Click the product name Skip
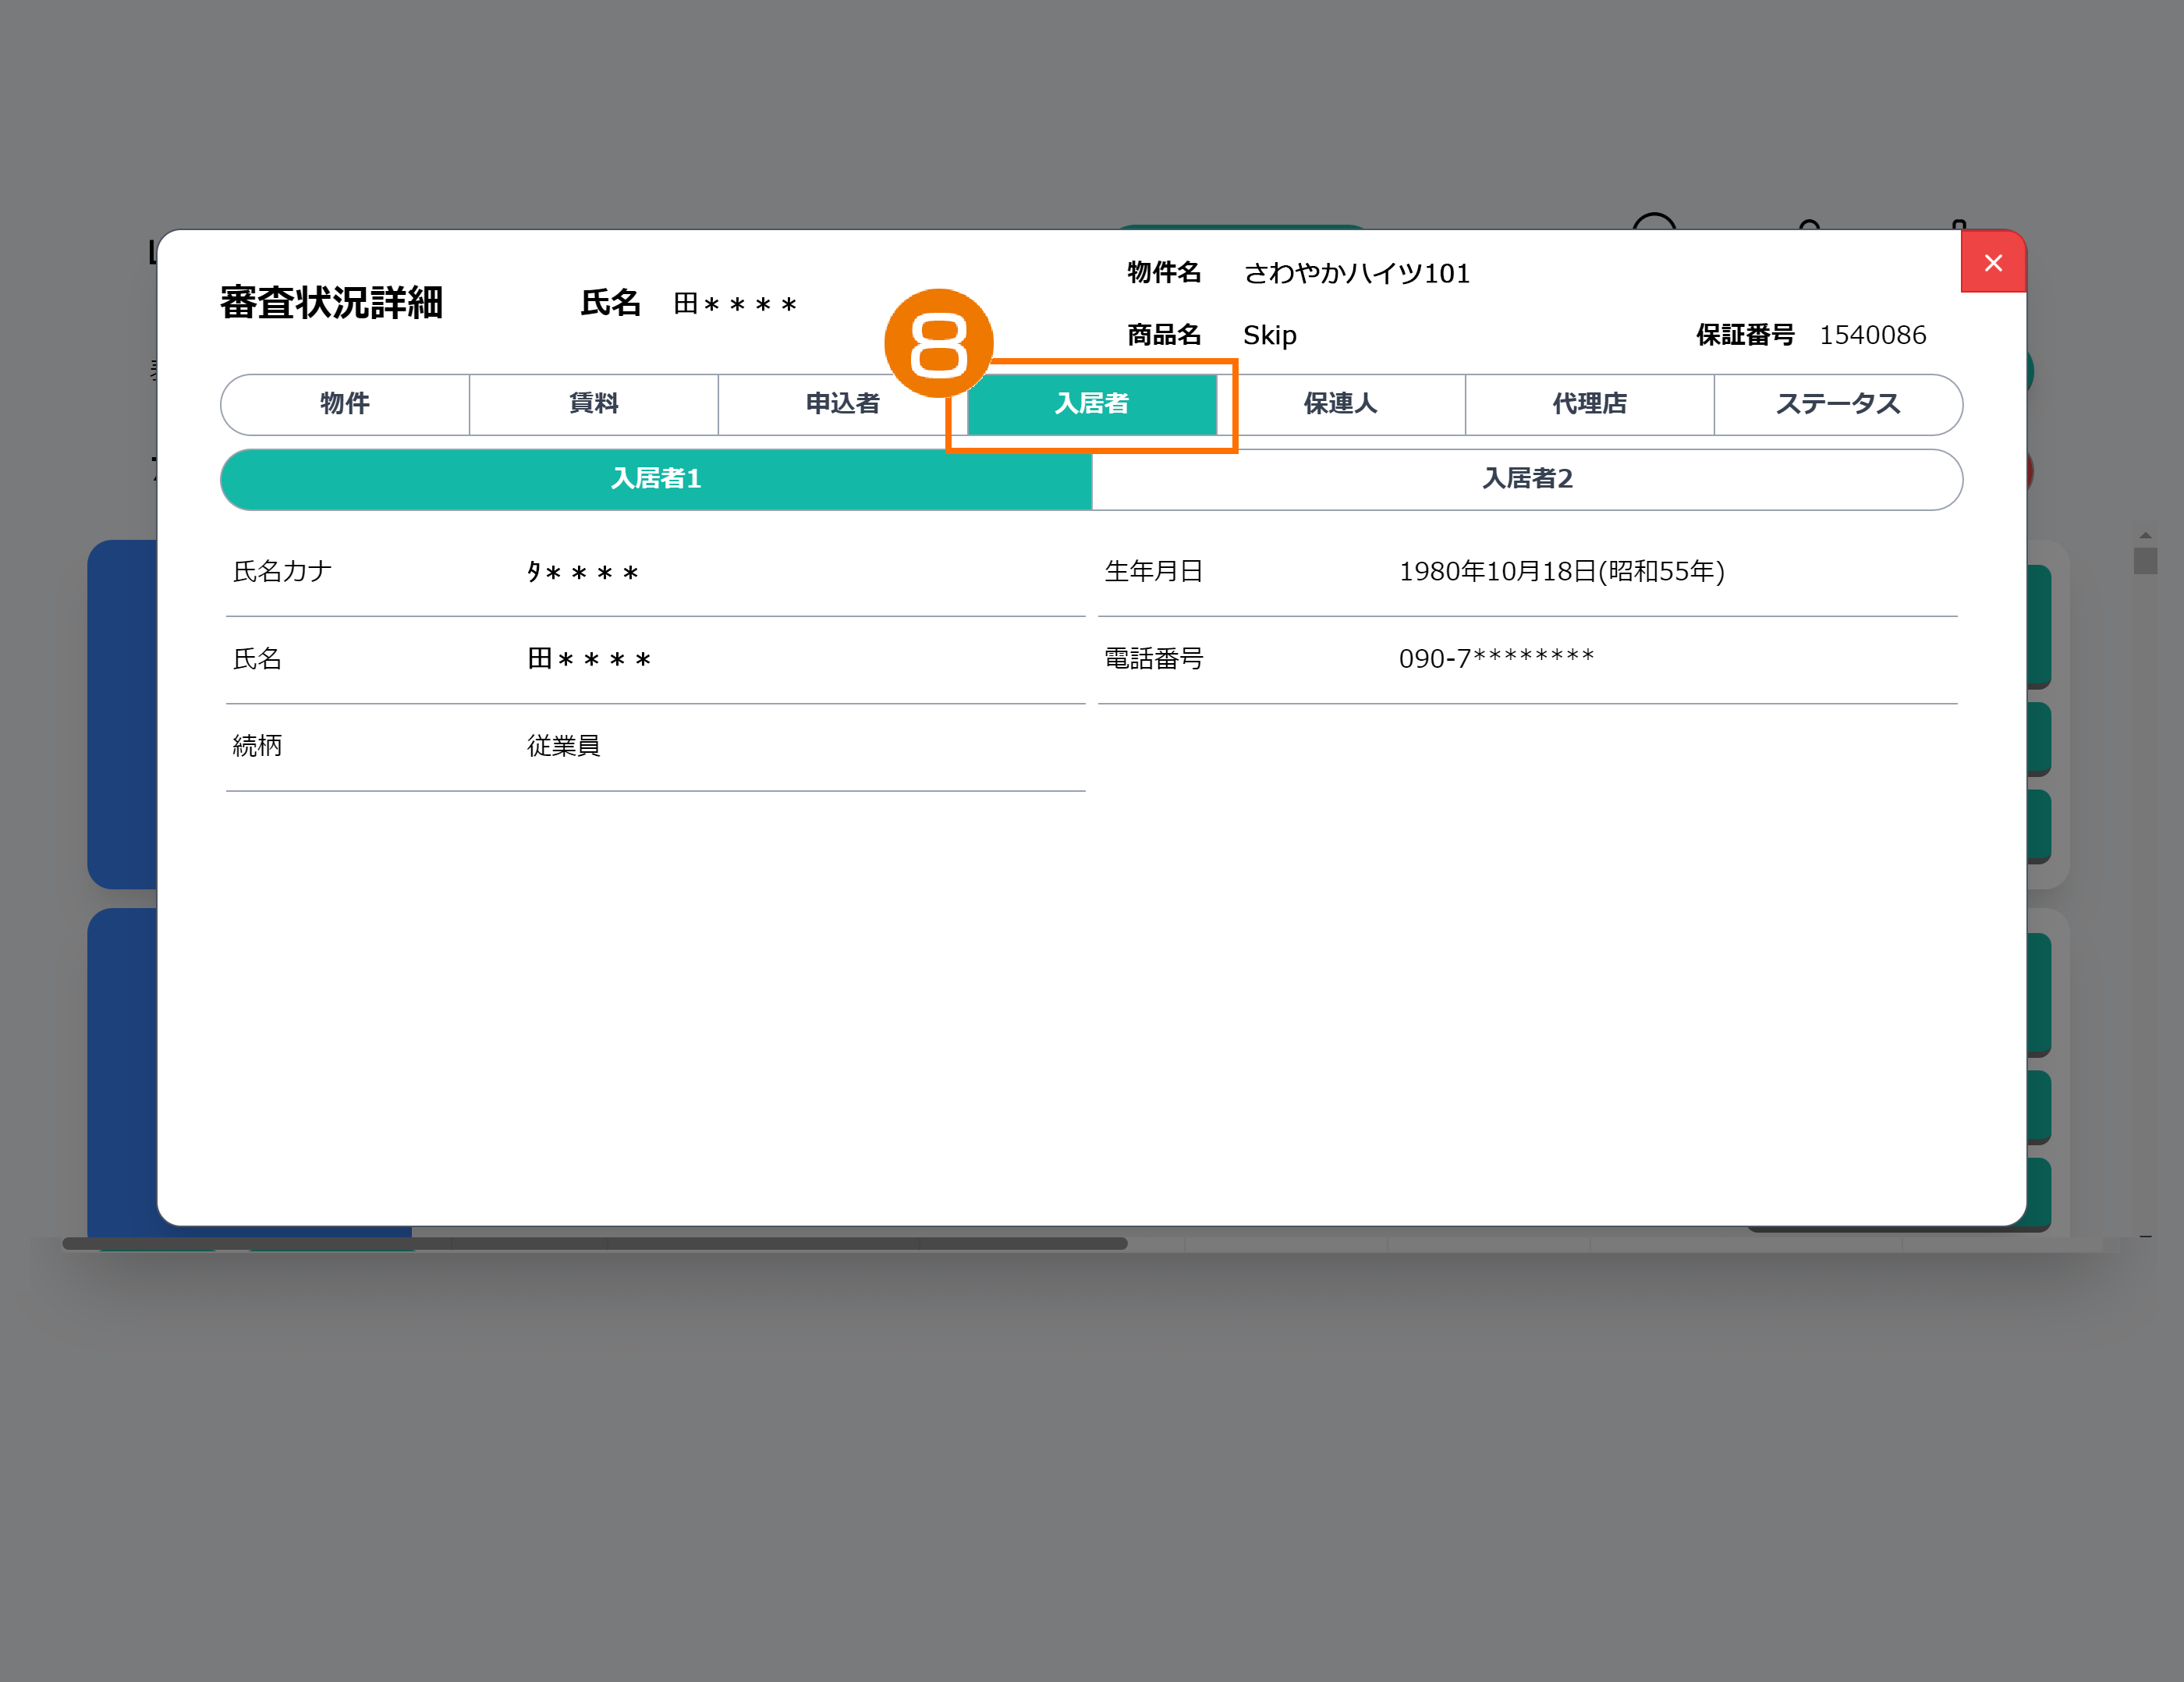Image resolution: width=2184 pixels, height=1682 pixels. coord(1269,335)
